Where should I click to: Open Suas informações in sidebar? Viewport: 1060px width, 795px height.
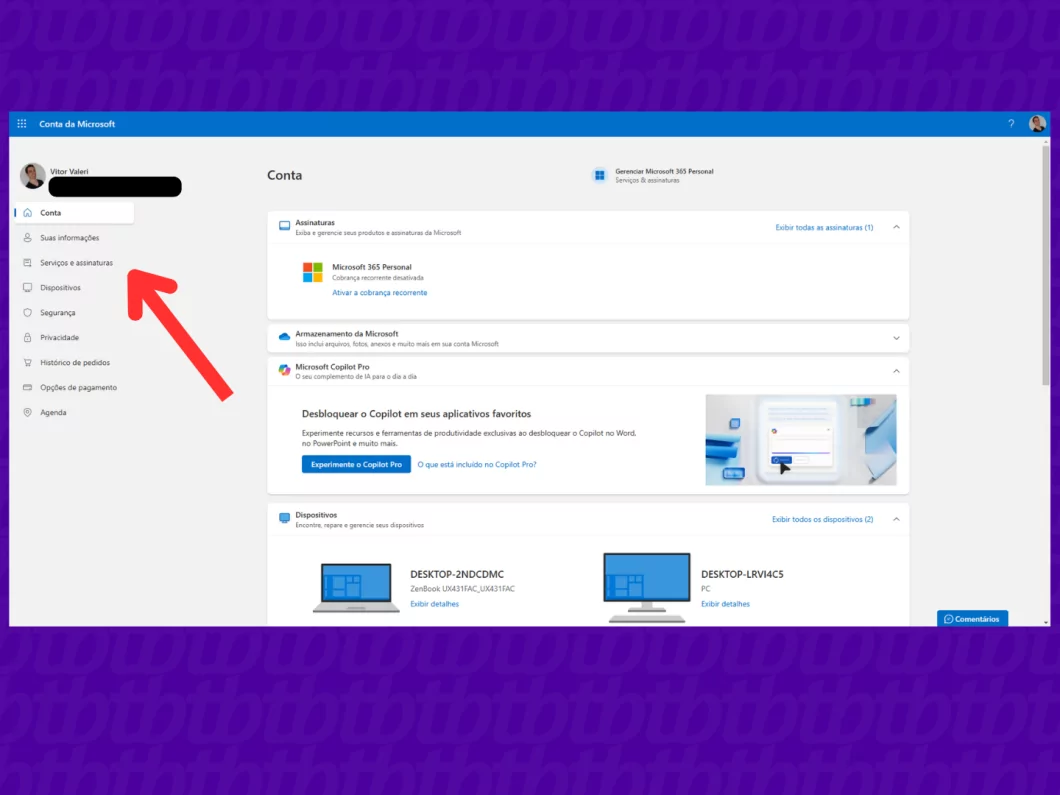(69, 238)
